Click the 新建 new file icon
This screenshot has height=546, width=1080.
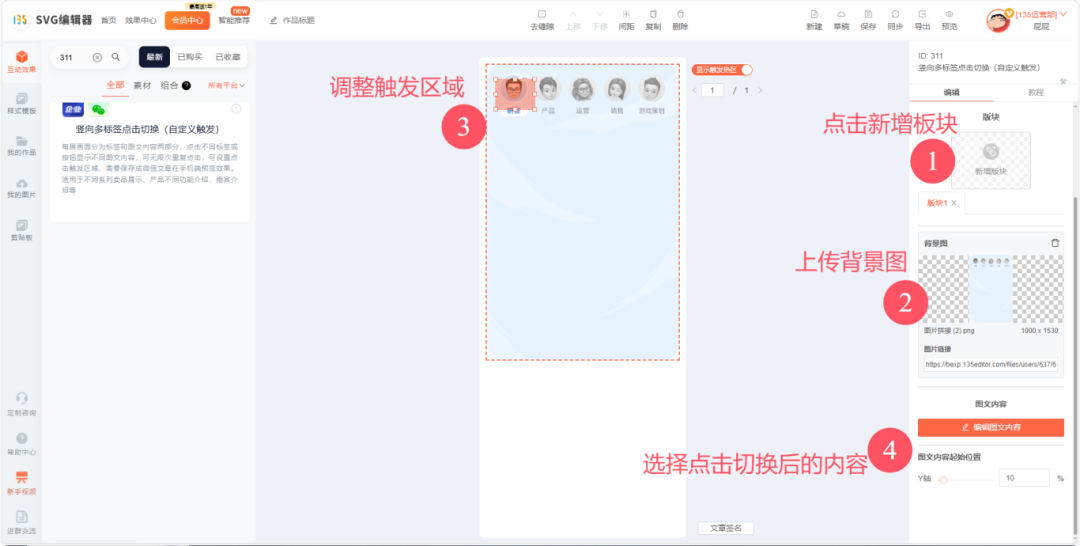[814, 20]
